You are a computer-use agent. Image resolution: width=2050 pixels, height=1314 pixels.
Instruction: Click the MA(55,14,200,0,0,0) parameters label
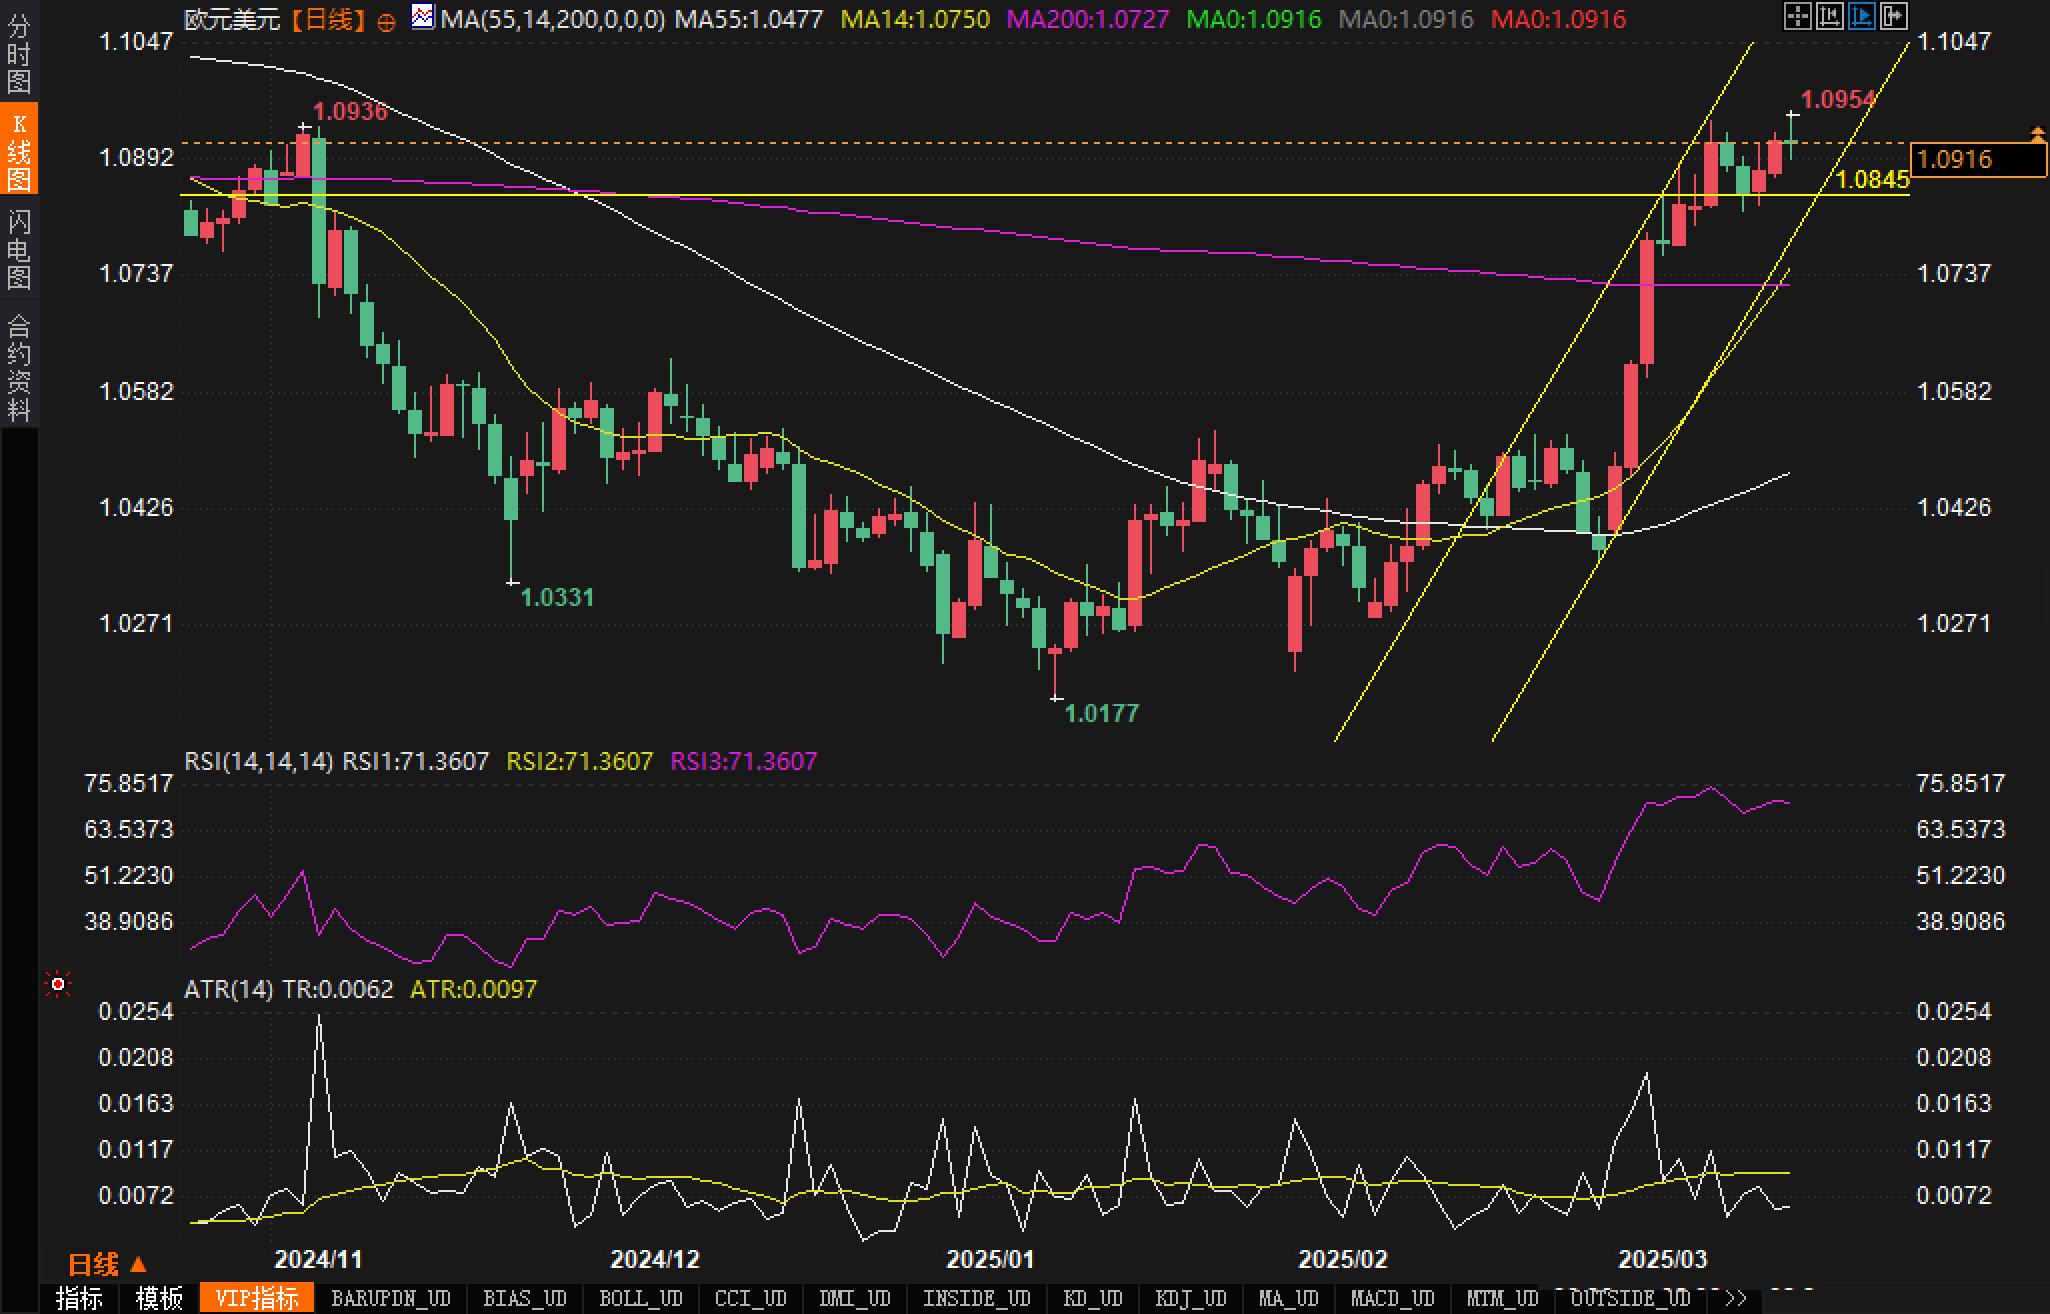click(x=553, y=19)
